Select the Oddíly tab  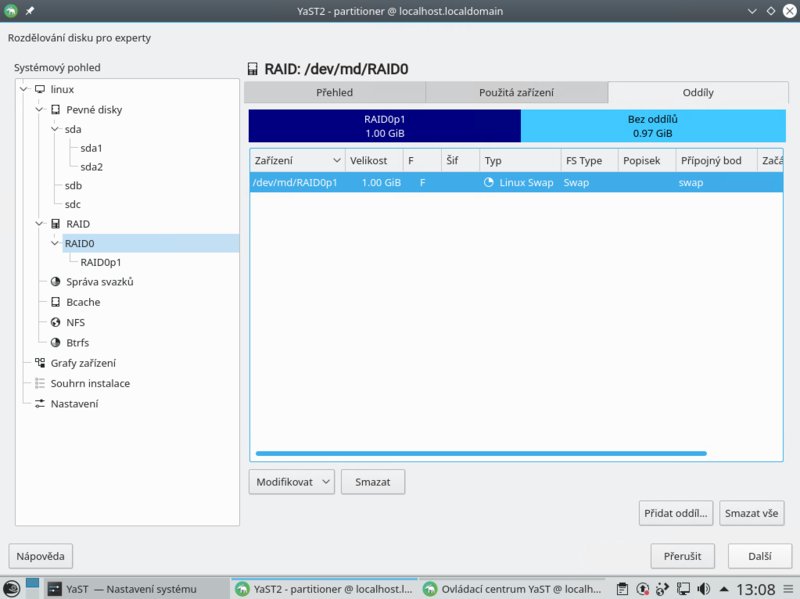pos(698,92)
